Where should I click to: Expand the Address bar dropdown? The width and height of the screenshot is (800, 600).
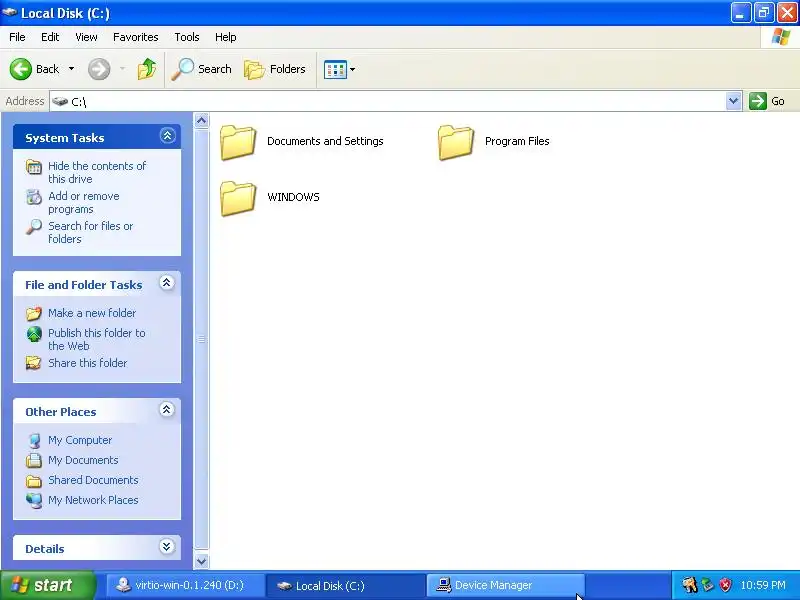(733, 101)
